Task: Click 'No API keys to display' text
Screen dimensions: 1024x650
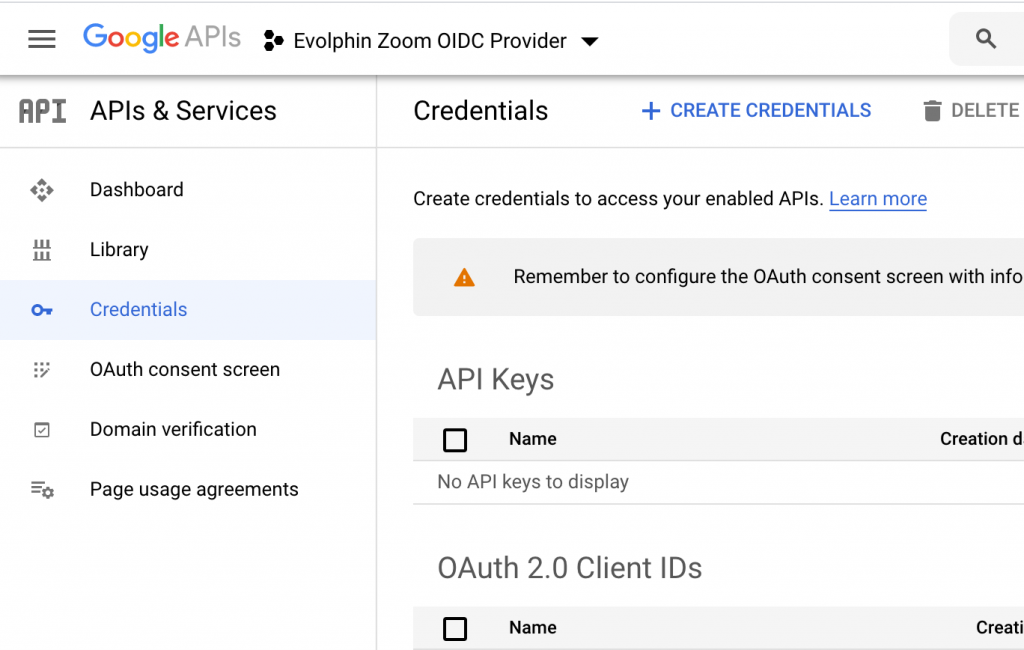Action: 533,482
